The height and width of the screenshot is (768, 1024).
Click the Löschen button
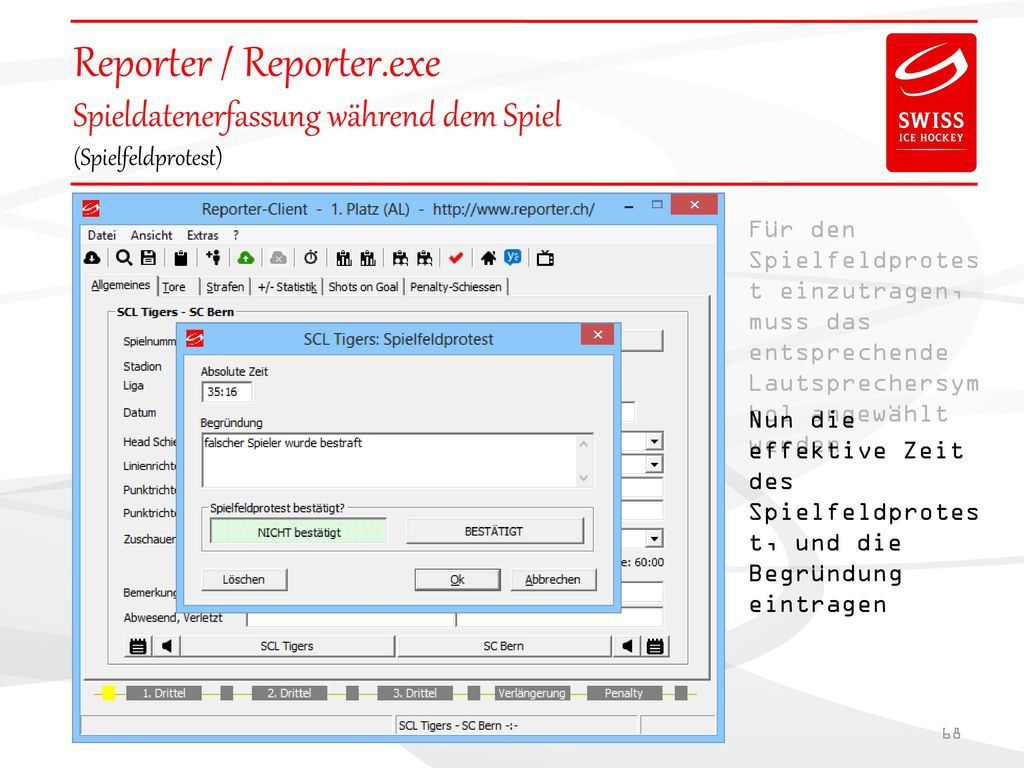click(244, 579)
